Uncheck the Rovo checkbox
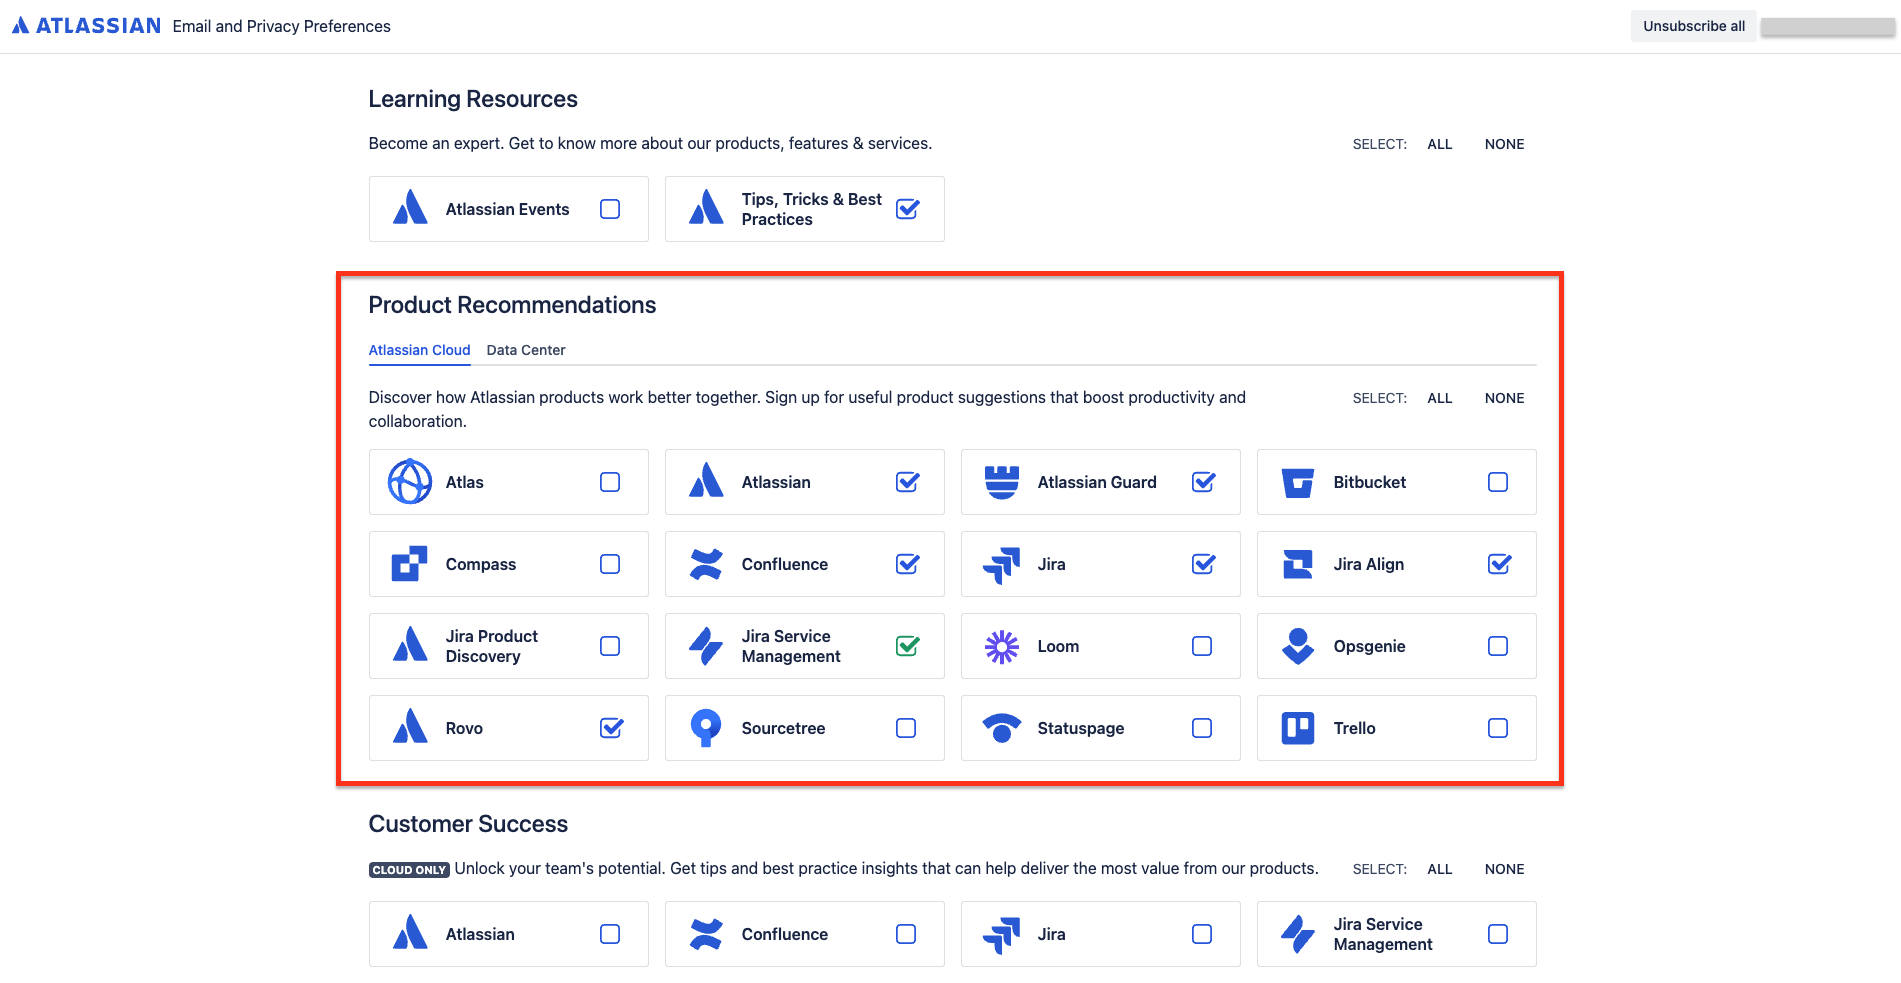This screenshot has height=983, width=1901. [x=611, y=728]
